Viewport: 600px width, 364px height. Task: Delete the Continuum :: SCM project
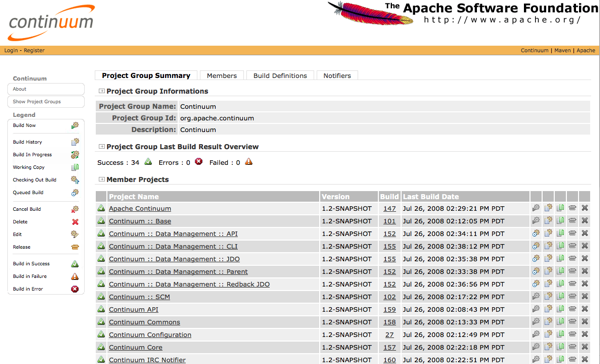585,296
